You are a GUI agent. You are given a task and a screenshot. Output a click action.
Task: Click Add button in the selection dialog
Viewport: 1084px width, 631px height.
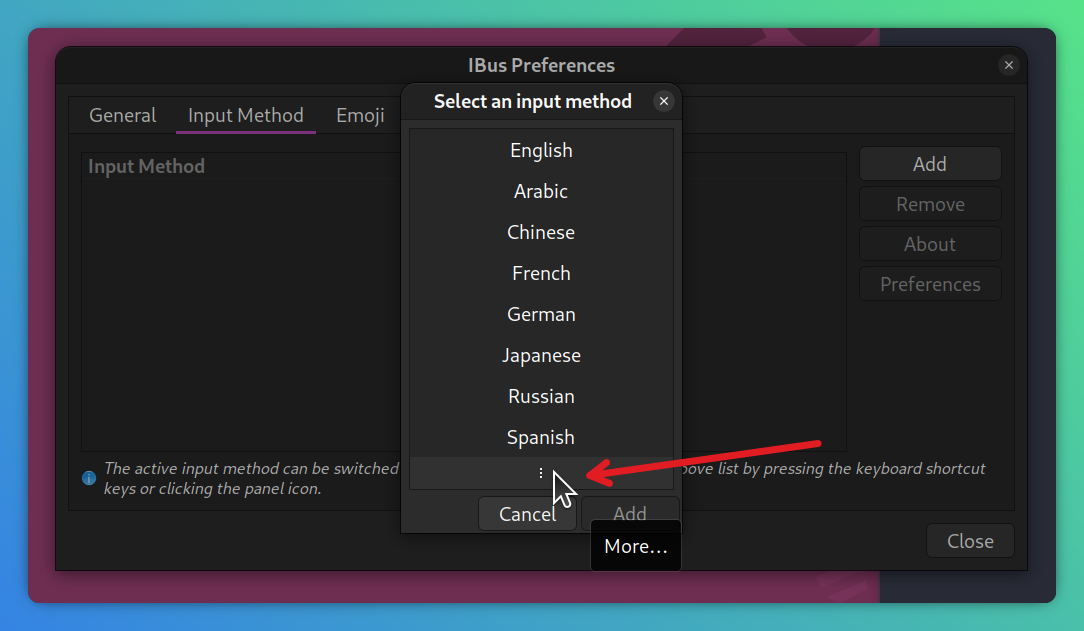point(630,513)
